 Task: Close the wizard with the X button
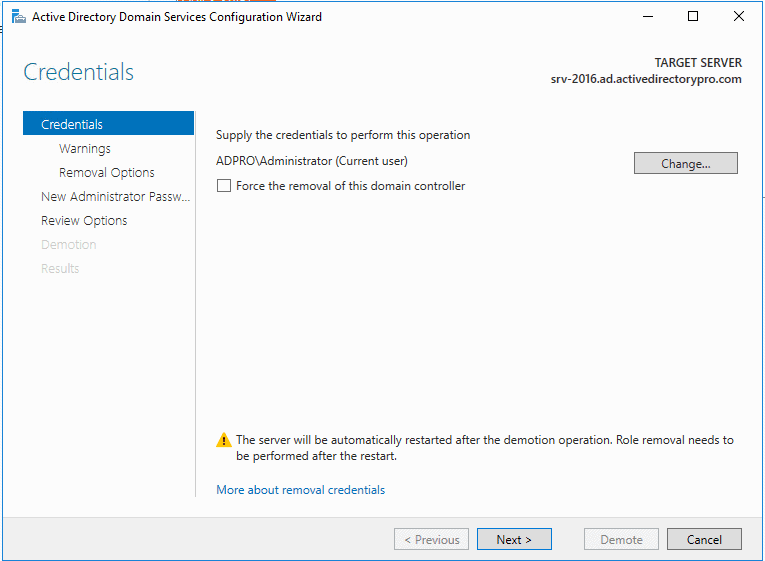739,17
